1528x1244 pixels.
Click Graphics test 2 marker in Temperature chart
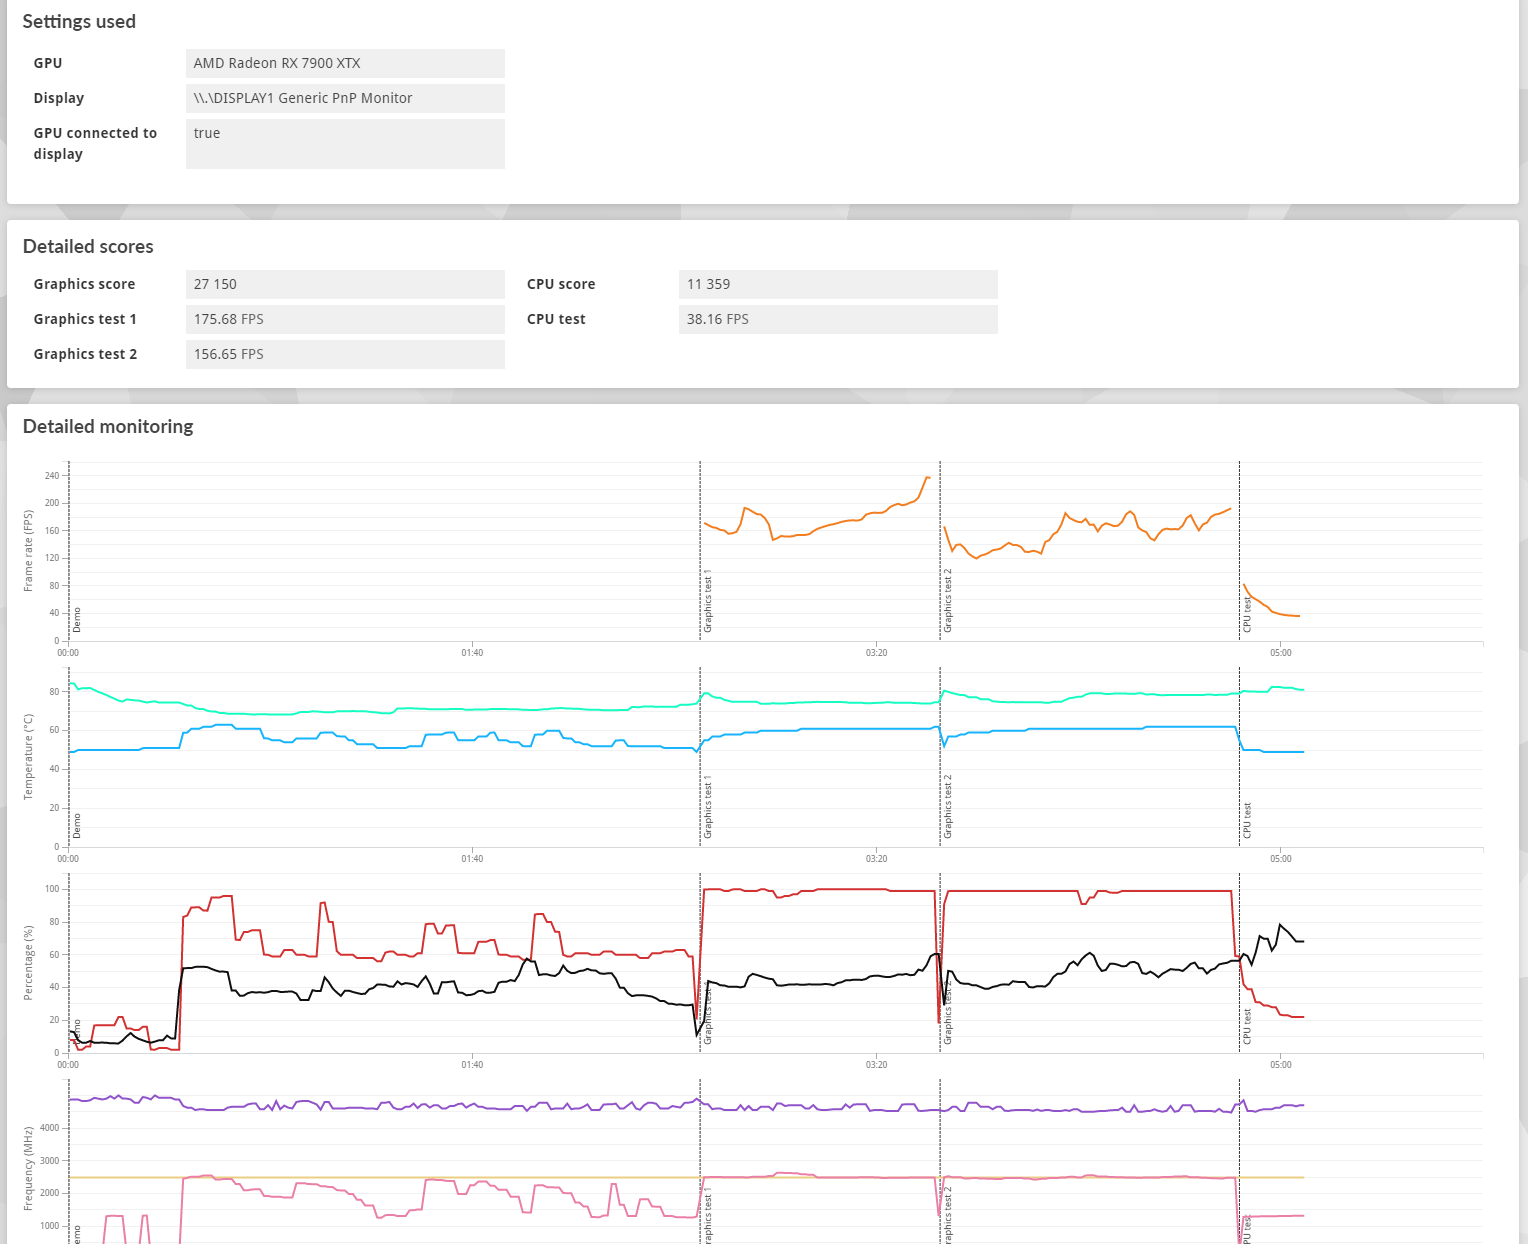948,807
